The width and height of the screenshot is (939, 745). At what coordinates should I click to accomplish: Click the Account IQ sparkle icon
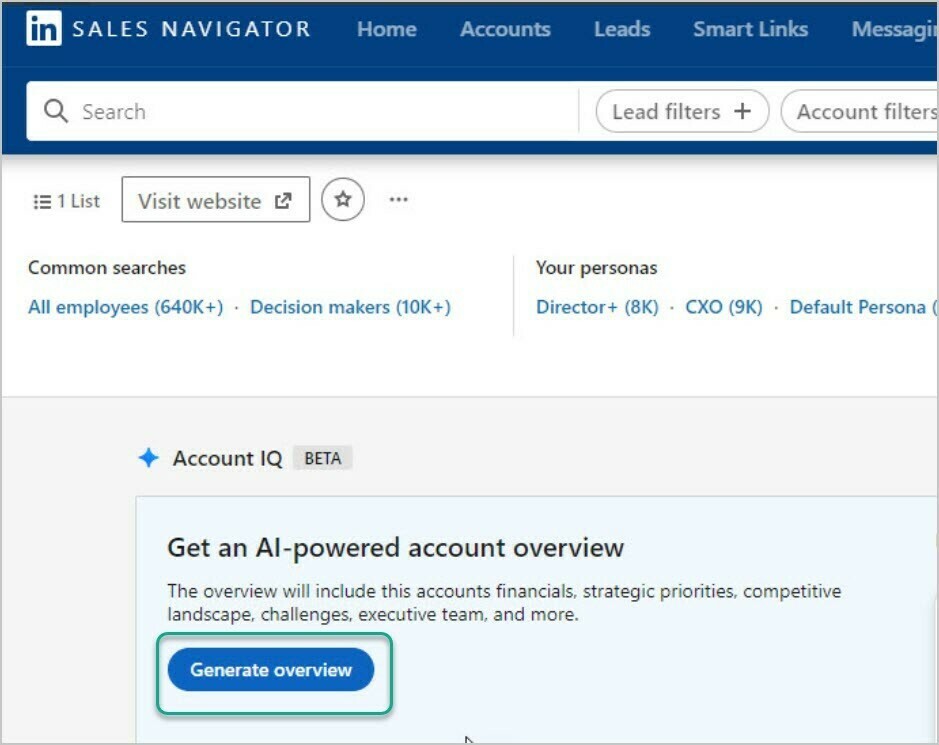pyautogui.click(x=149, y=458)
